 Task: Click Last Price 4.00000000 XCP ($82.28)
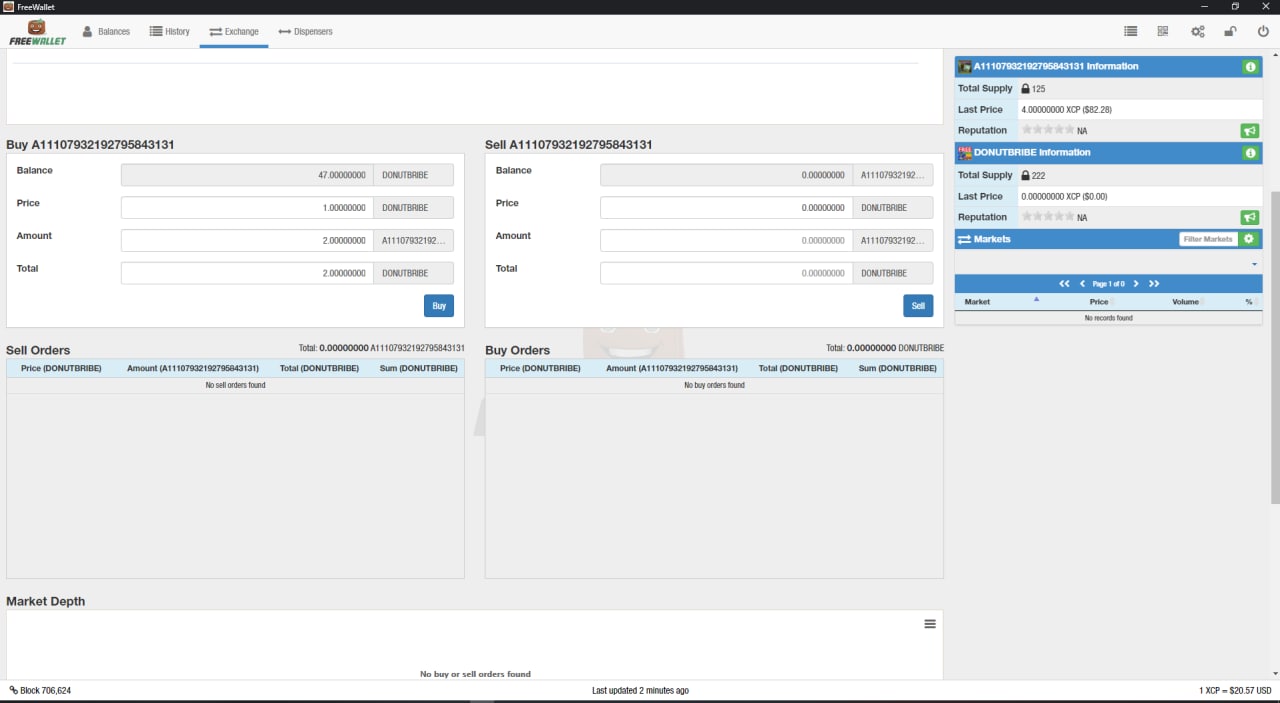(1066, 109)
